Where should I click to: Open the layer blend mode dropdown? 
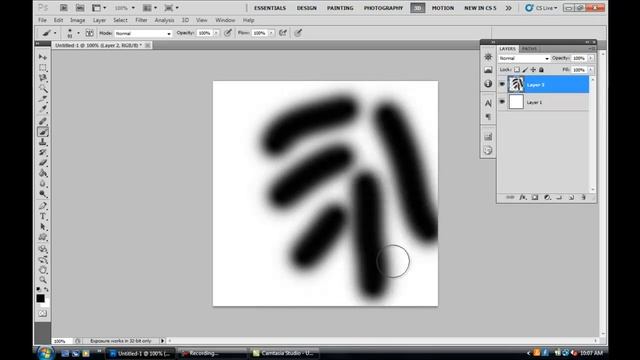(524, 58)
